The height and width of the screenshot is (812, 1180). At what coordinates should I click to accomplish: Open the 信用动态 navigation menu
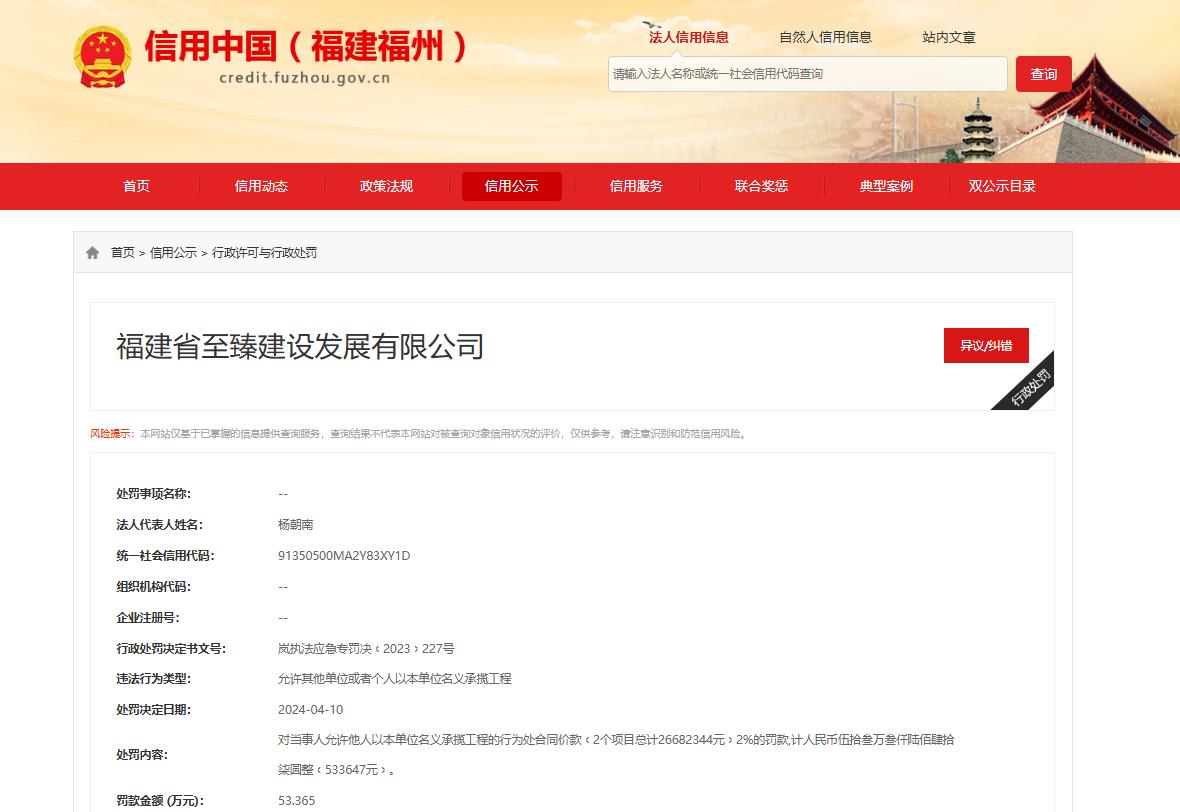(261, 186)
